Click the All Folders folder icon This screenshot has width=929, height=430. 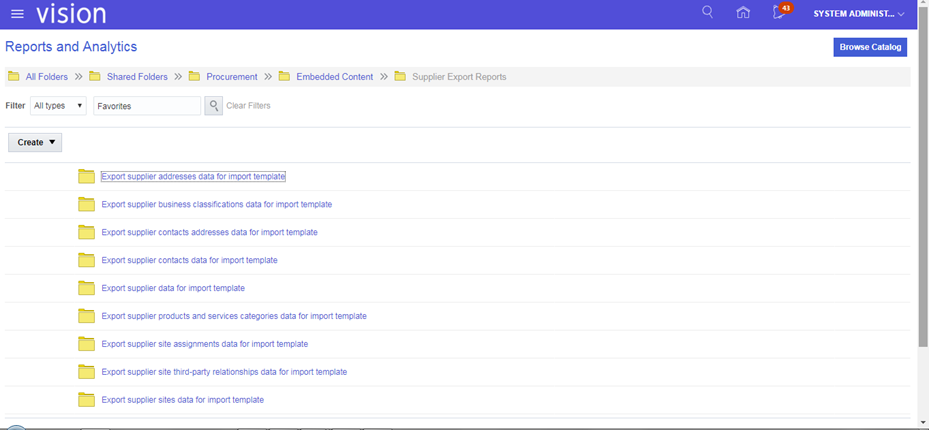[14, 76]
